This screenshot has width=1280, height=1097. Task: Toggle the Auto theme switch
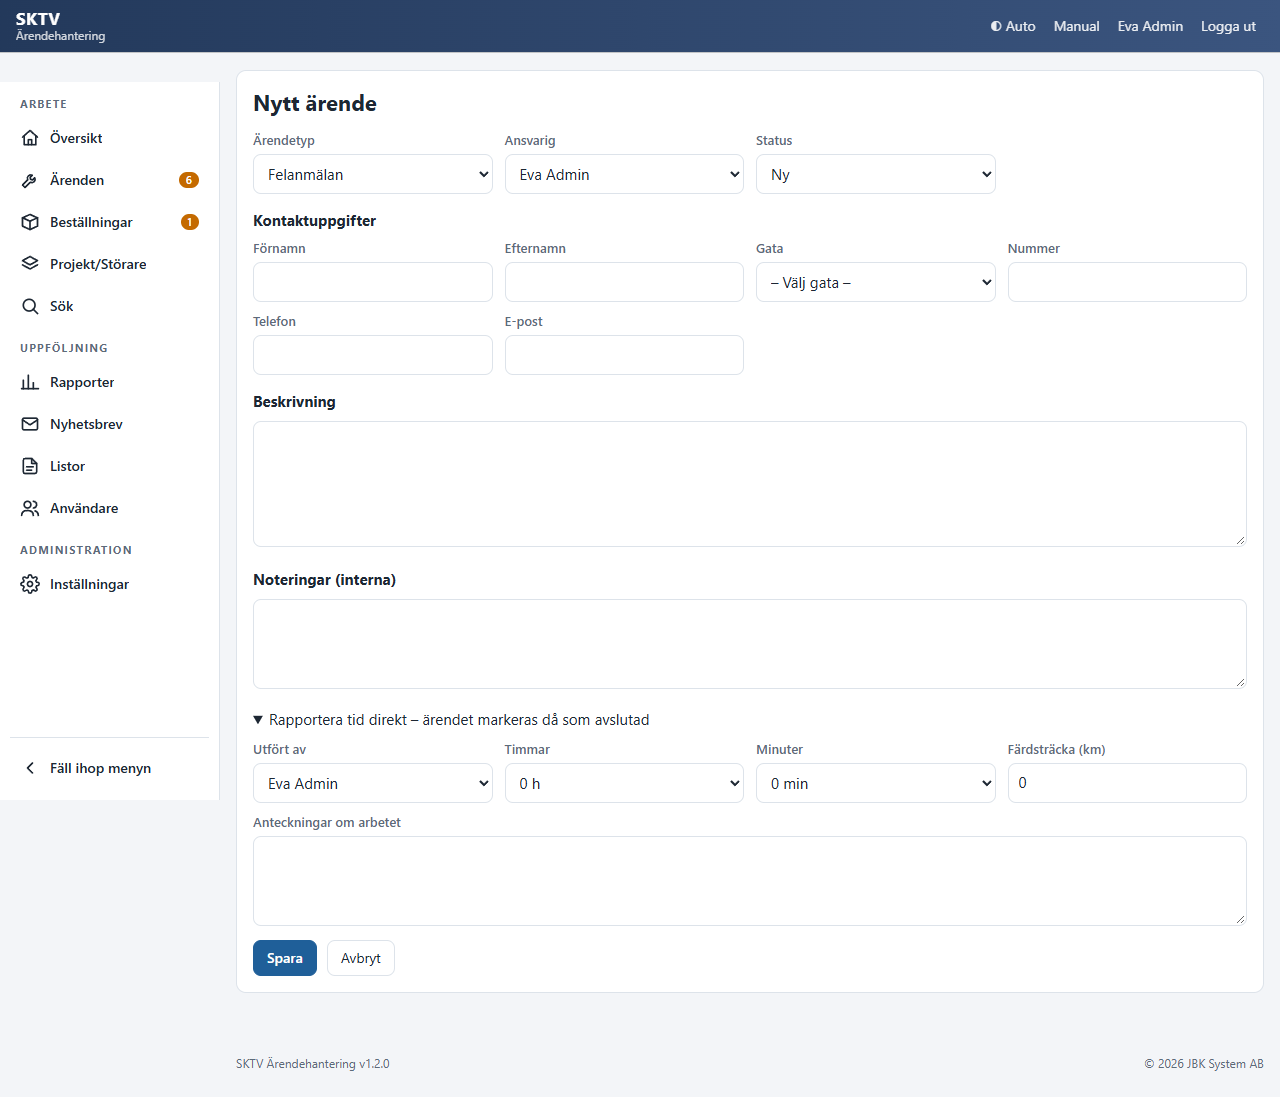[x=1013, y=26]
